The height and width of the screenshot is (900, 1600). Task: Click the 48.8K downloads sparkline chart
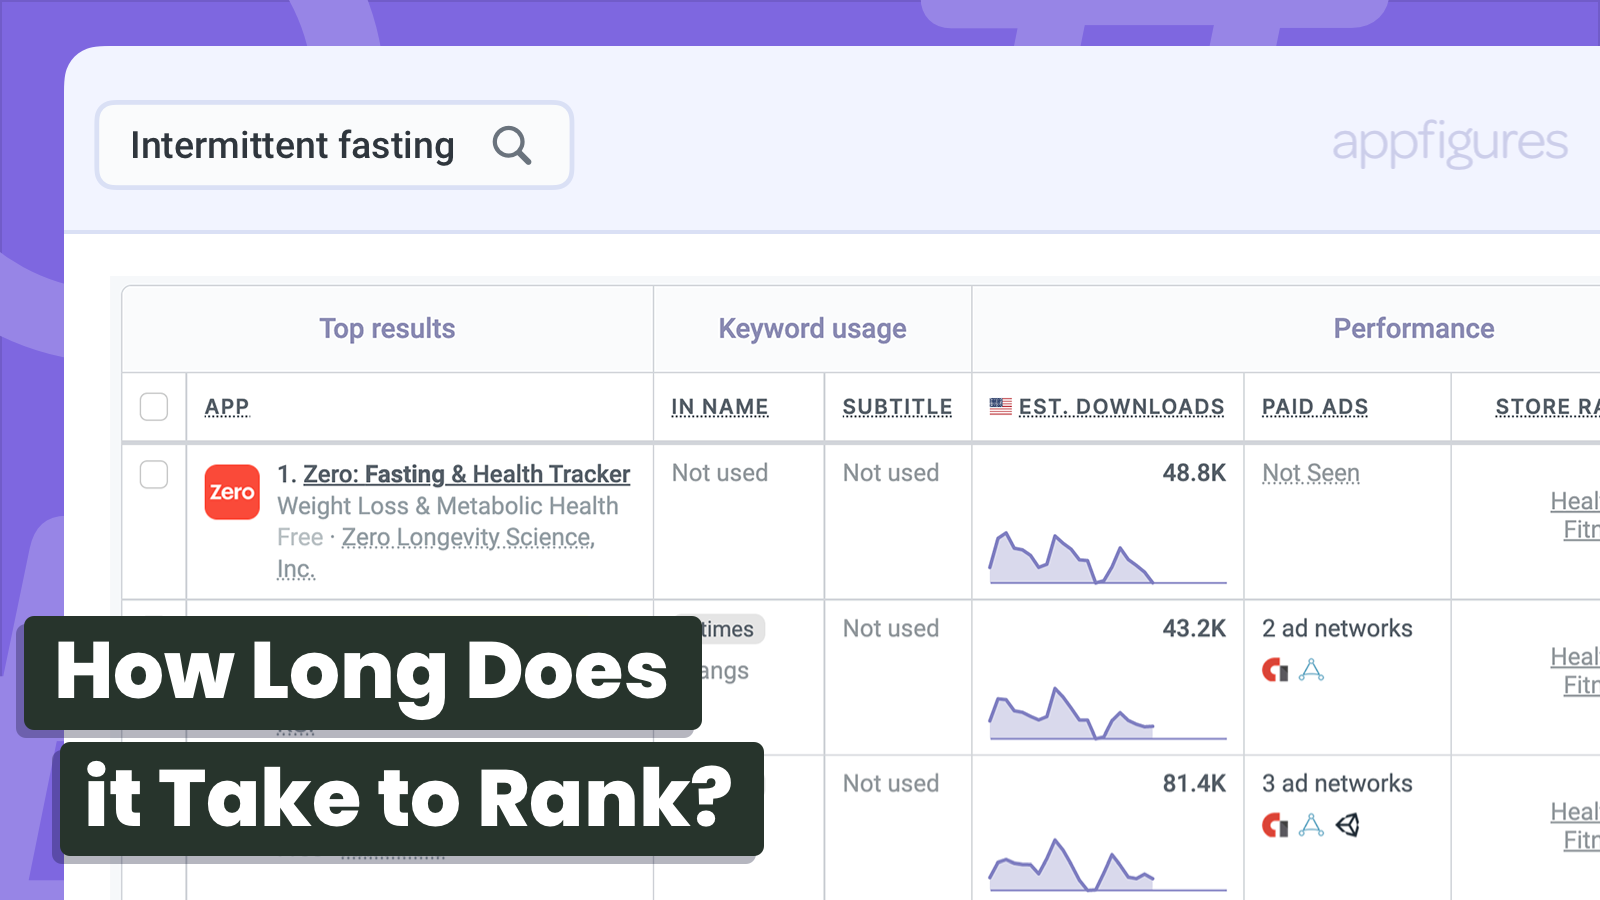click(1107, 557)
